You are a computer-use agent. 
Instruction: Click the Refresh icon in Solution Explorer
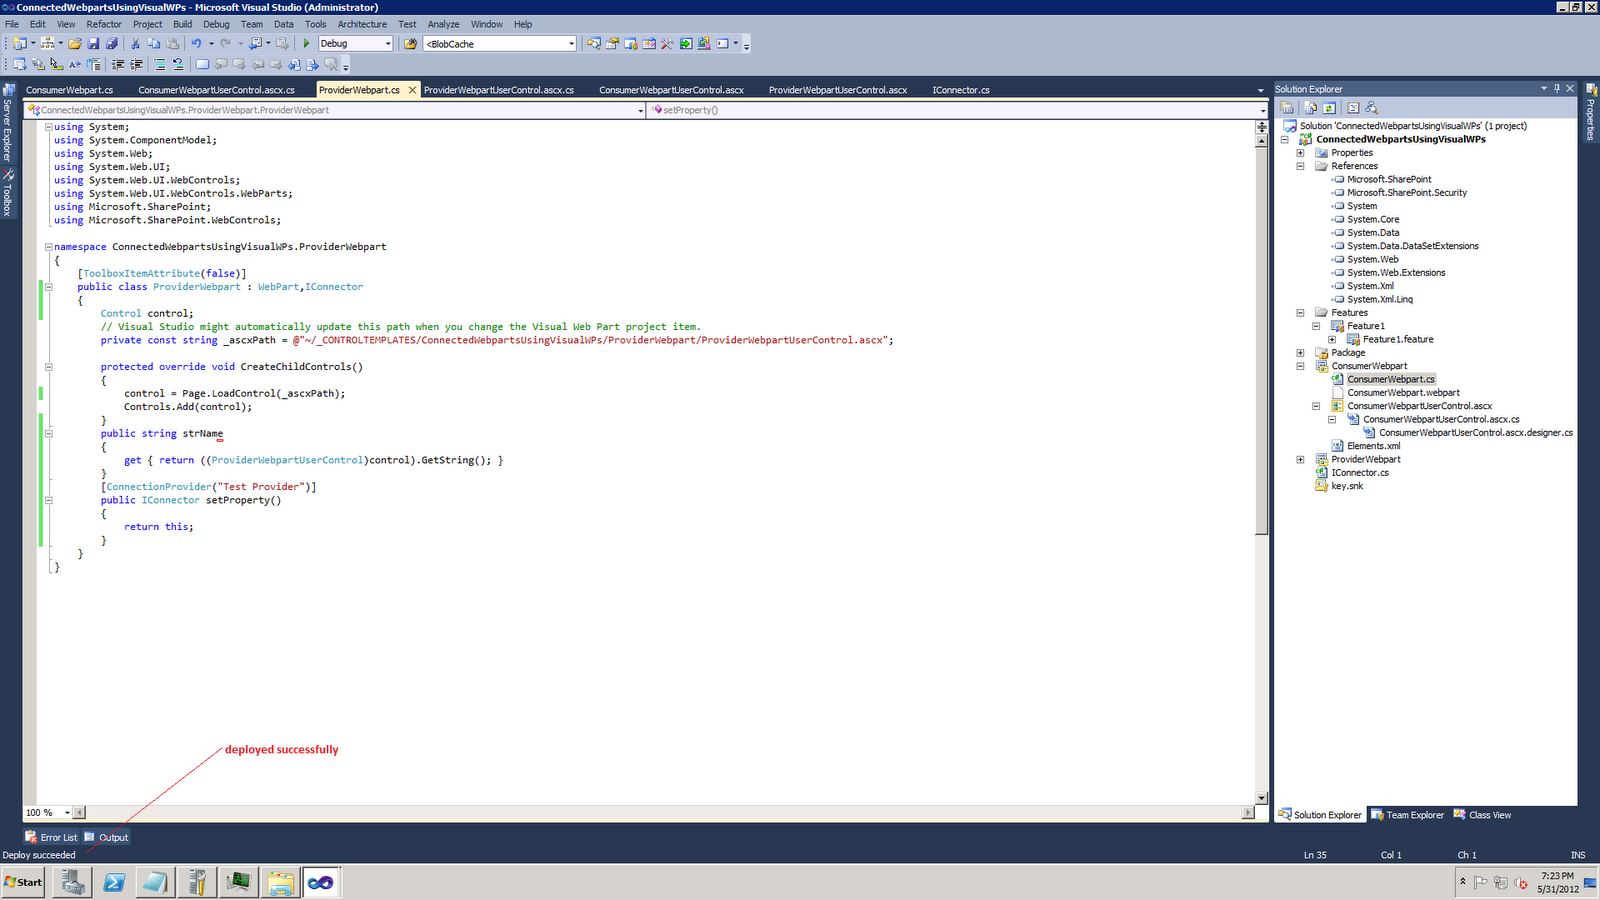[1329, 108]
